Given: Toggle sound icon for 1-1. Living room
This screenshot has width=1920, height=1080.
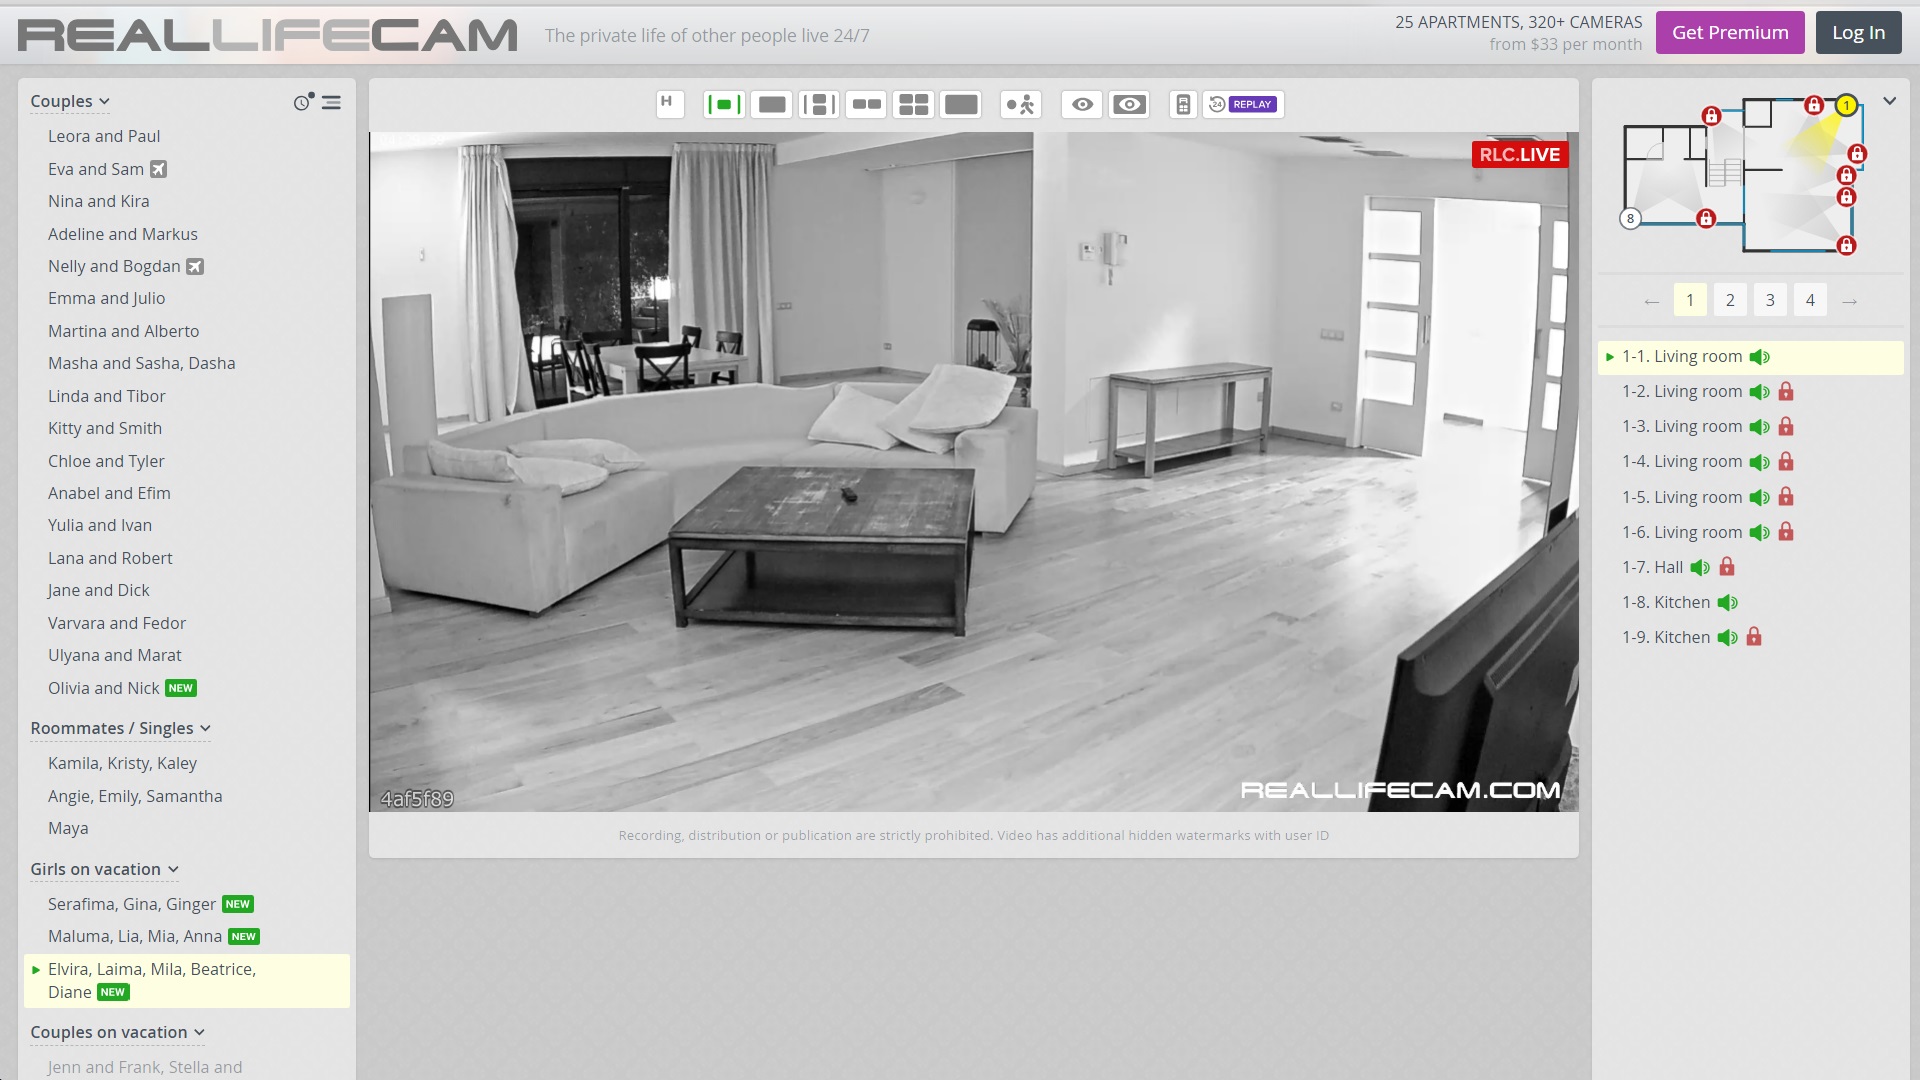Looking at the screenshot, I should tap(1760, 357).
